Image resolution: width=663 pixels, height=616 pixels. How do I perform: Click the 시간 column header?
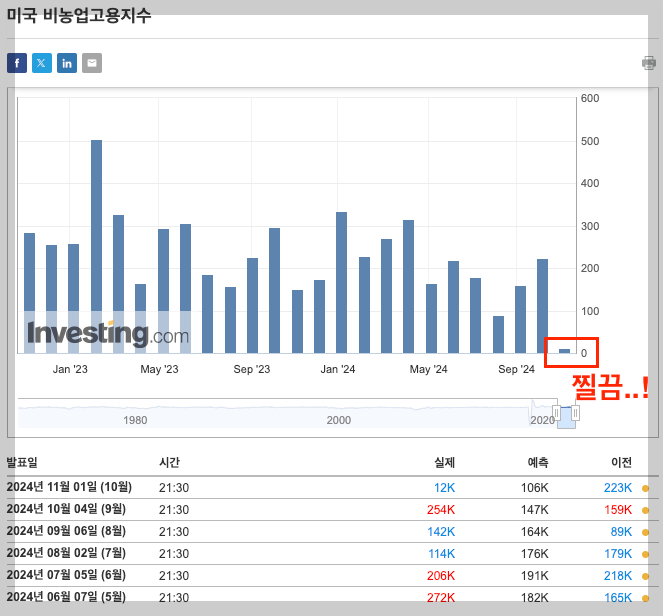[170, 462]
